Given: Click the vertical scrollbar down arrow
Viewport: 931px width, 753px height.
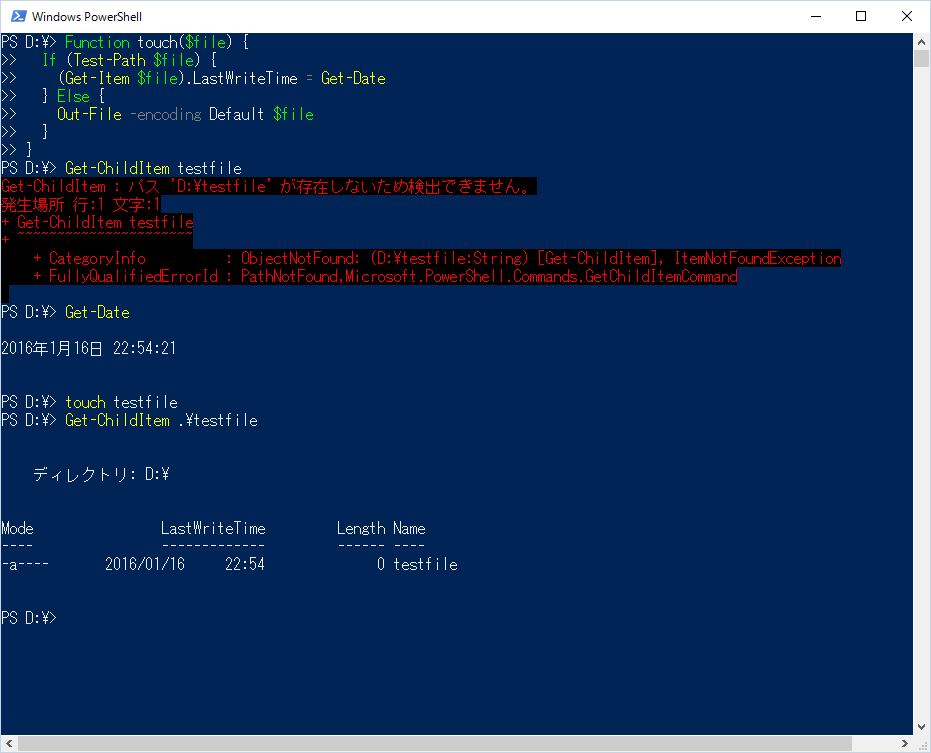Looking at the screenshot, I should tap(922, 728).
